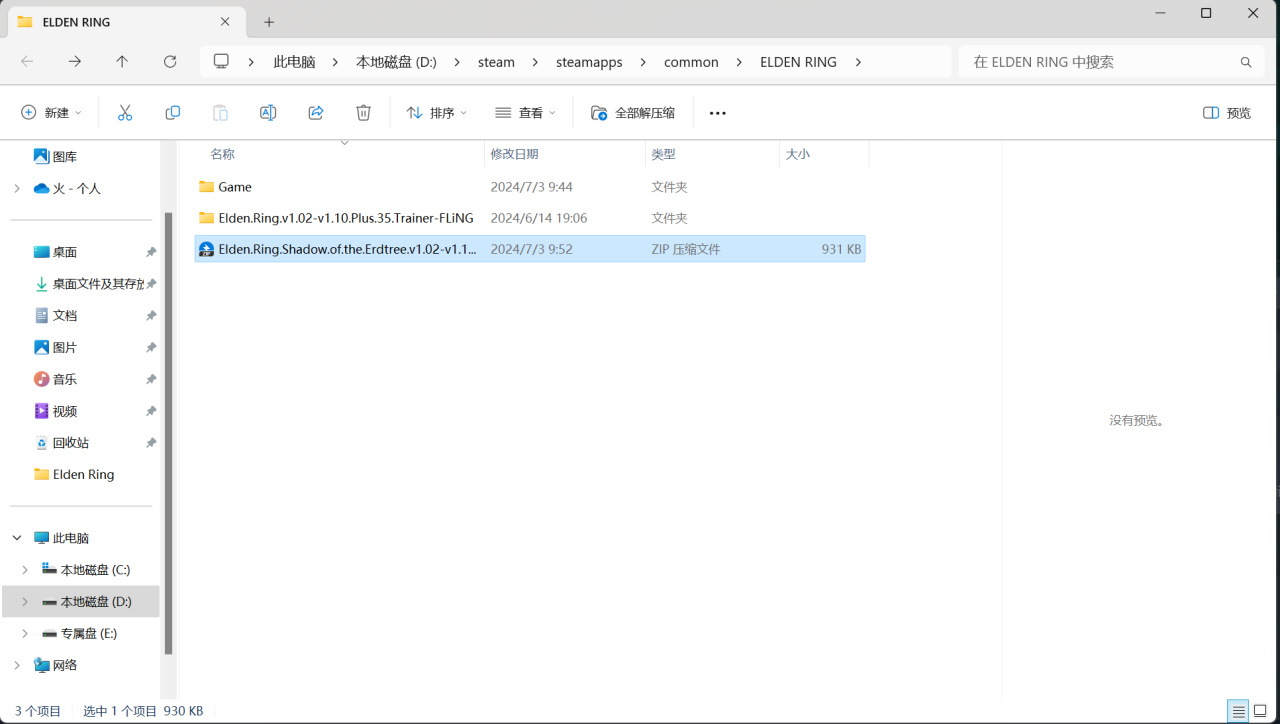Viewport: 1280px width, 724px height.
Task: Click the search magnifier icon
Action: click(x=1246, y=62)
